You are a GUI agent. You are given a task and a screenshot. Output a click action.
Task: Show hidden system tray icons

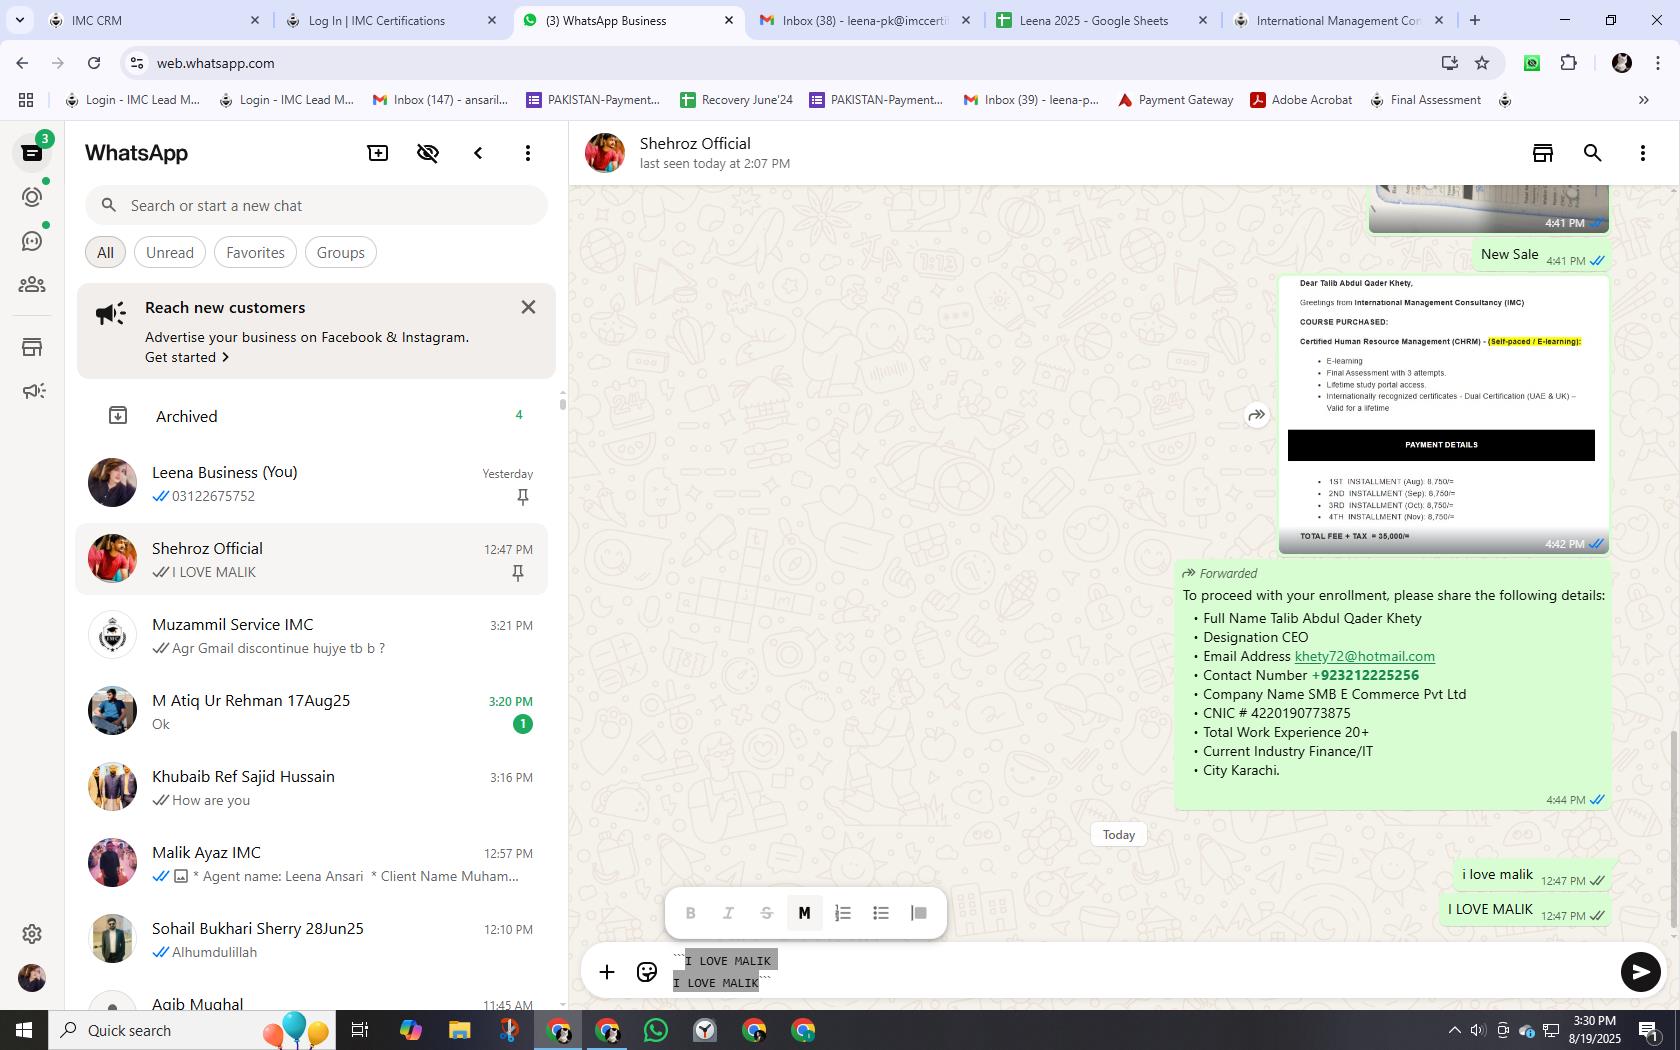tap(1455, 1030)
